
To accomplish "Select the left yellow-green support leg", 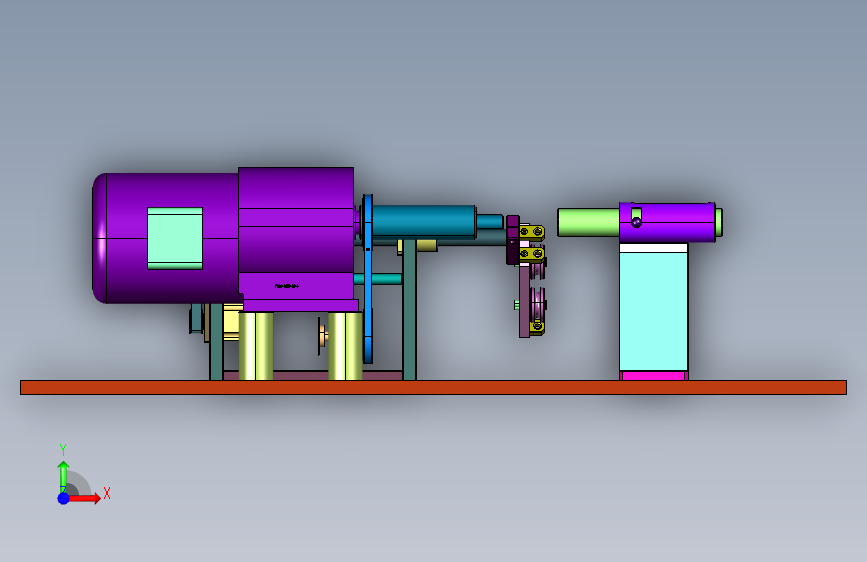I will coord(255,346).
